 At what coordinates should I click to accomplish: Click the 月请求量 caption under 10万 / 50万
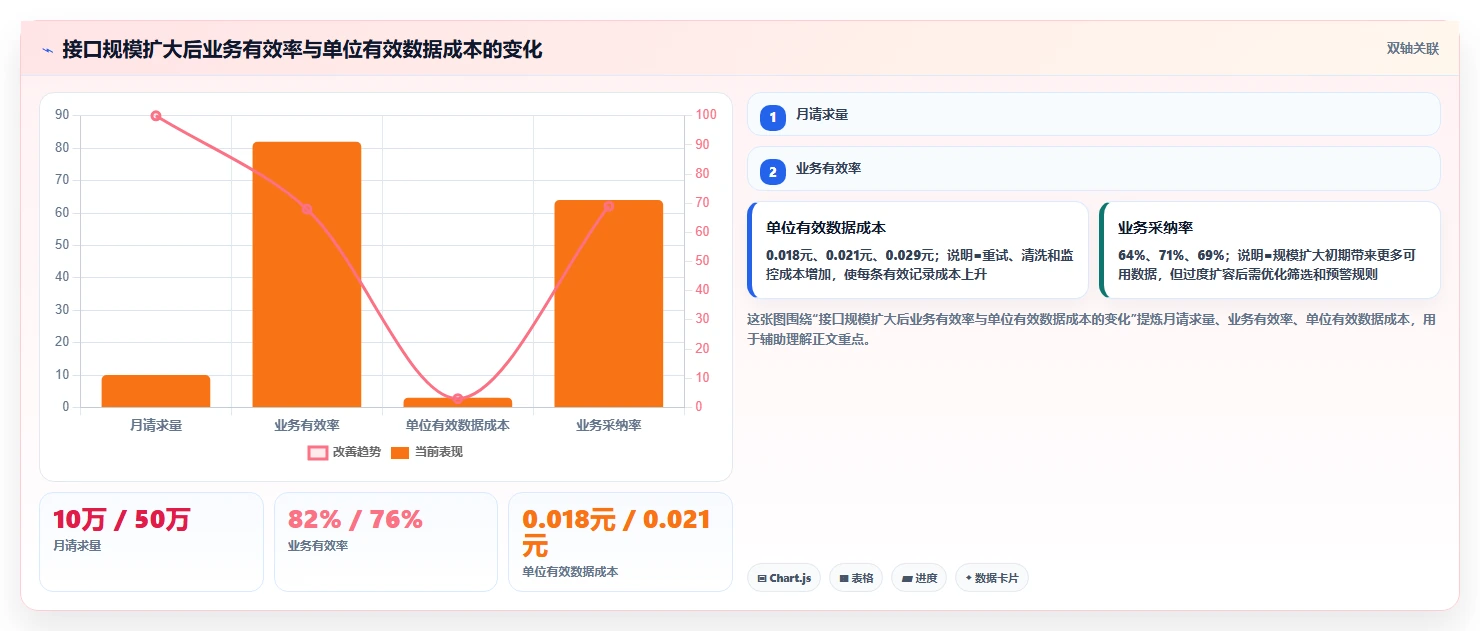pos(77,546)
